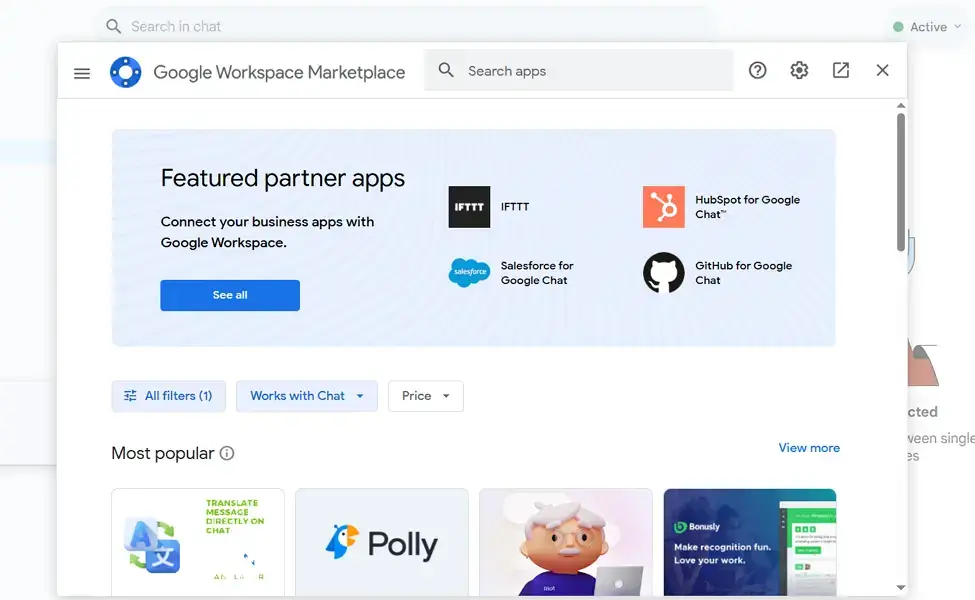Image resolution: width=975 pixels, height=600 pixels.
Task: Click the IFTTT app icon
Action: tap(469, 207)
